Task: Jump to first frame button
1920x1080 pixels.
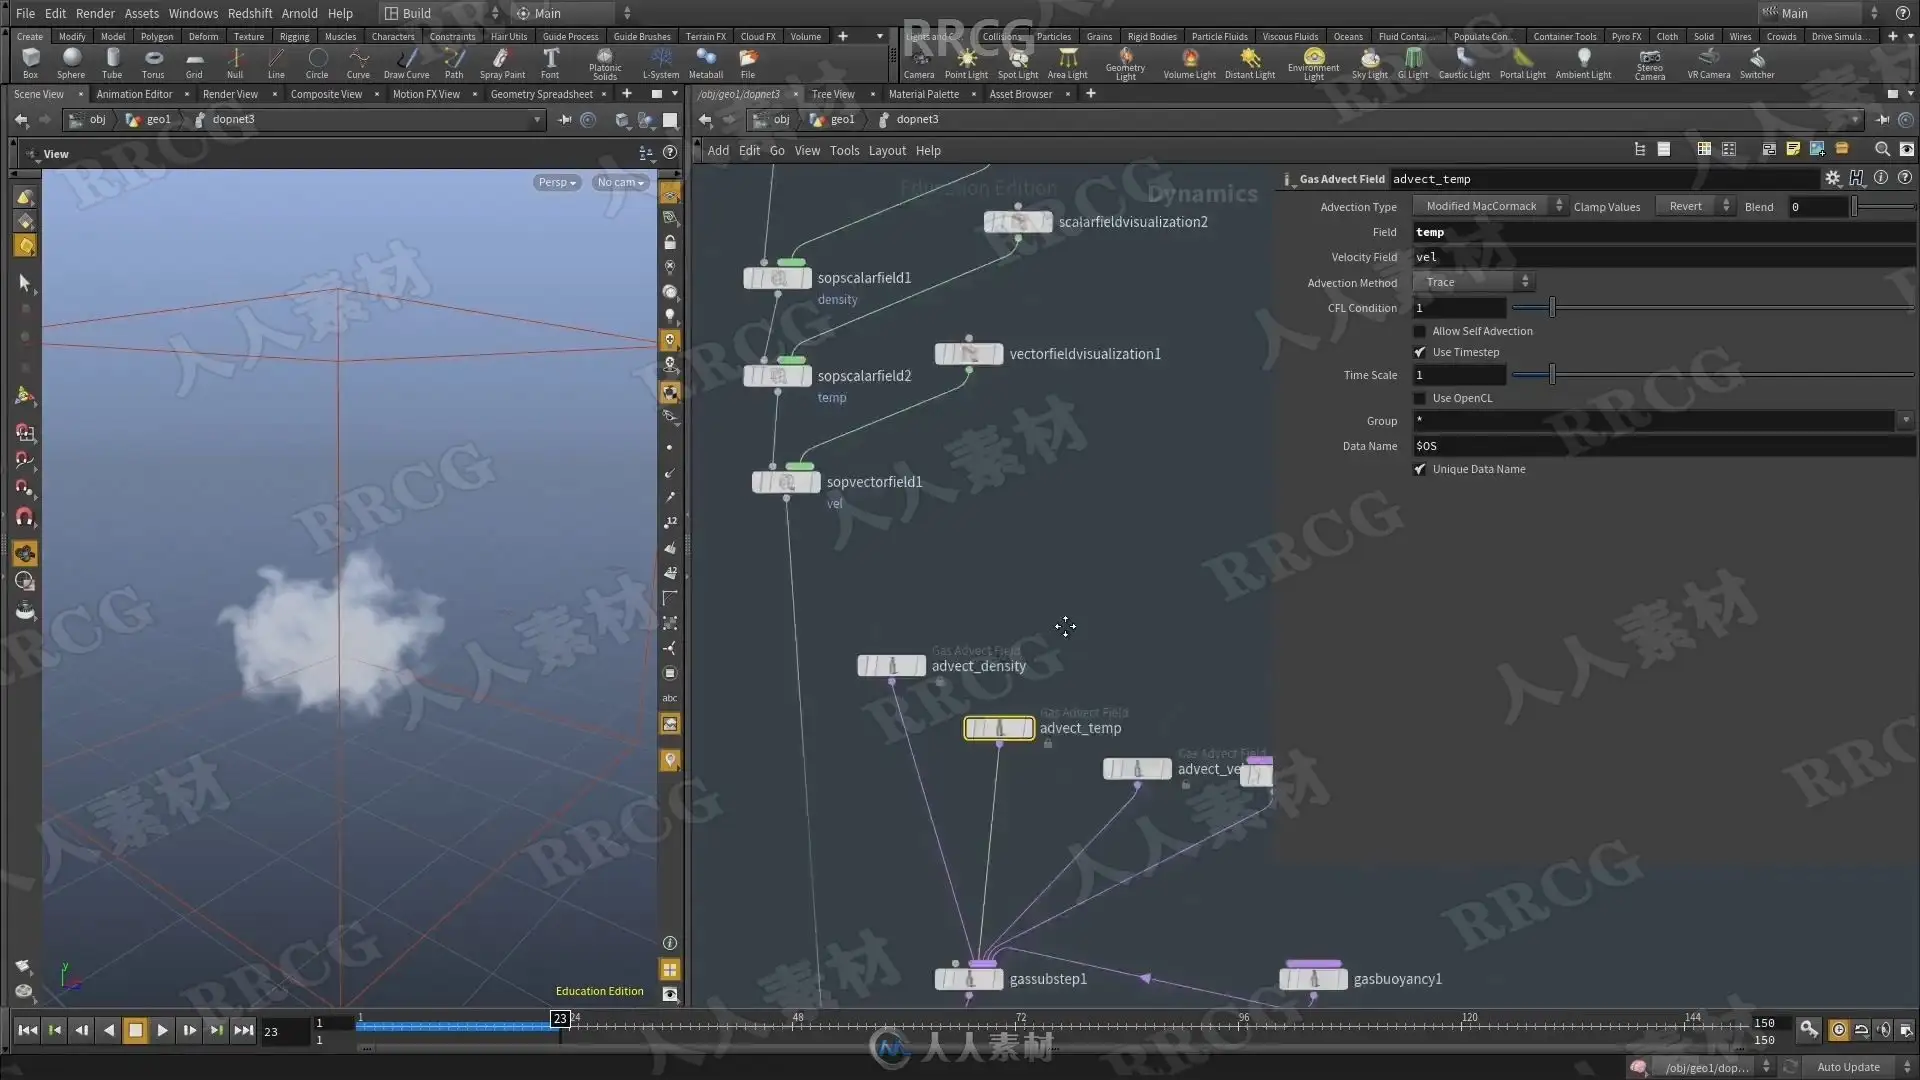Action: click(27, 1030)
